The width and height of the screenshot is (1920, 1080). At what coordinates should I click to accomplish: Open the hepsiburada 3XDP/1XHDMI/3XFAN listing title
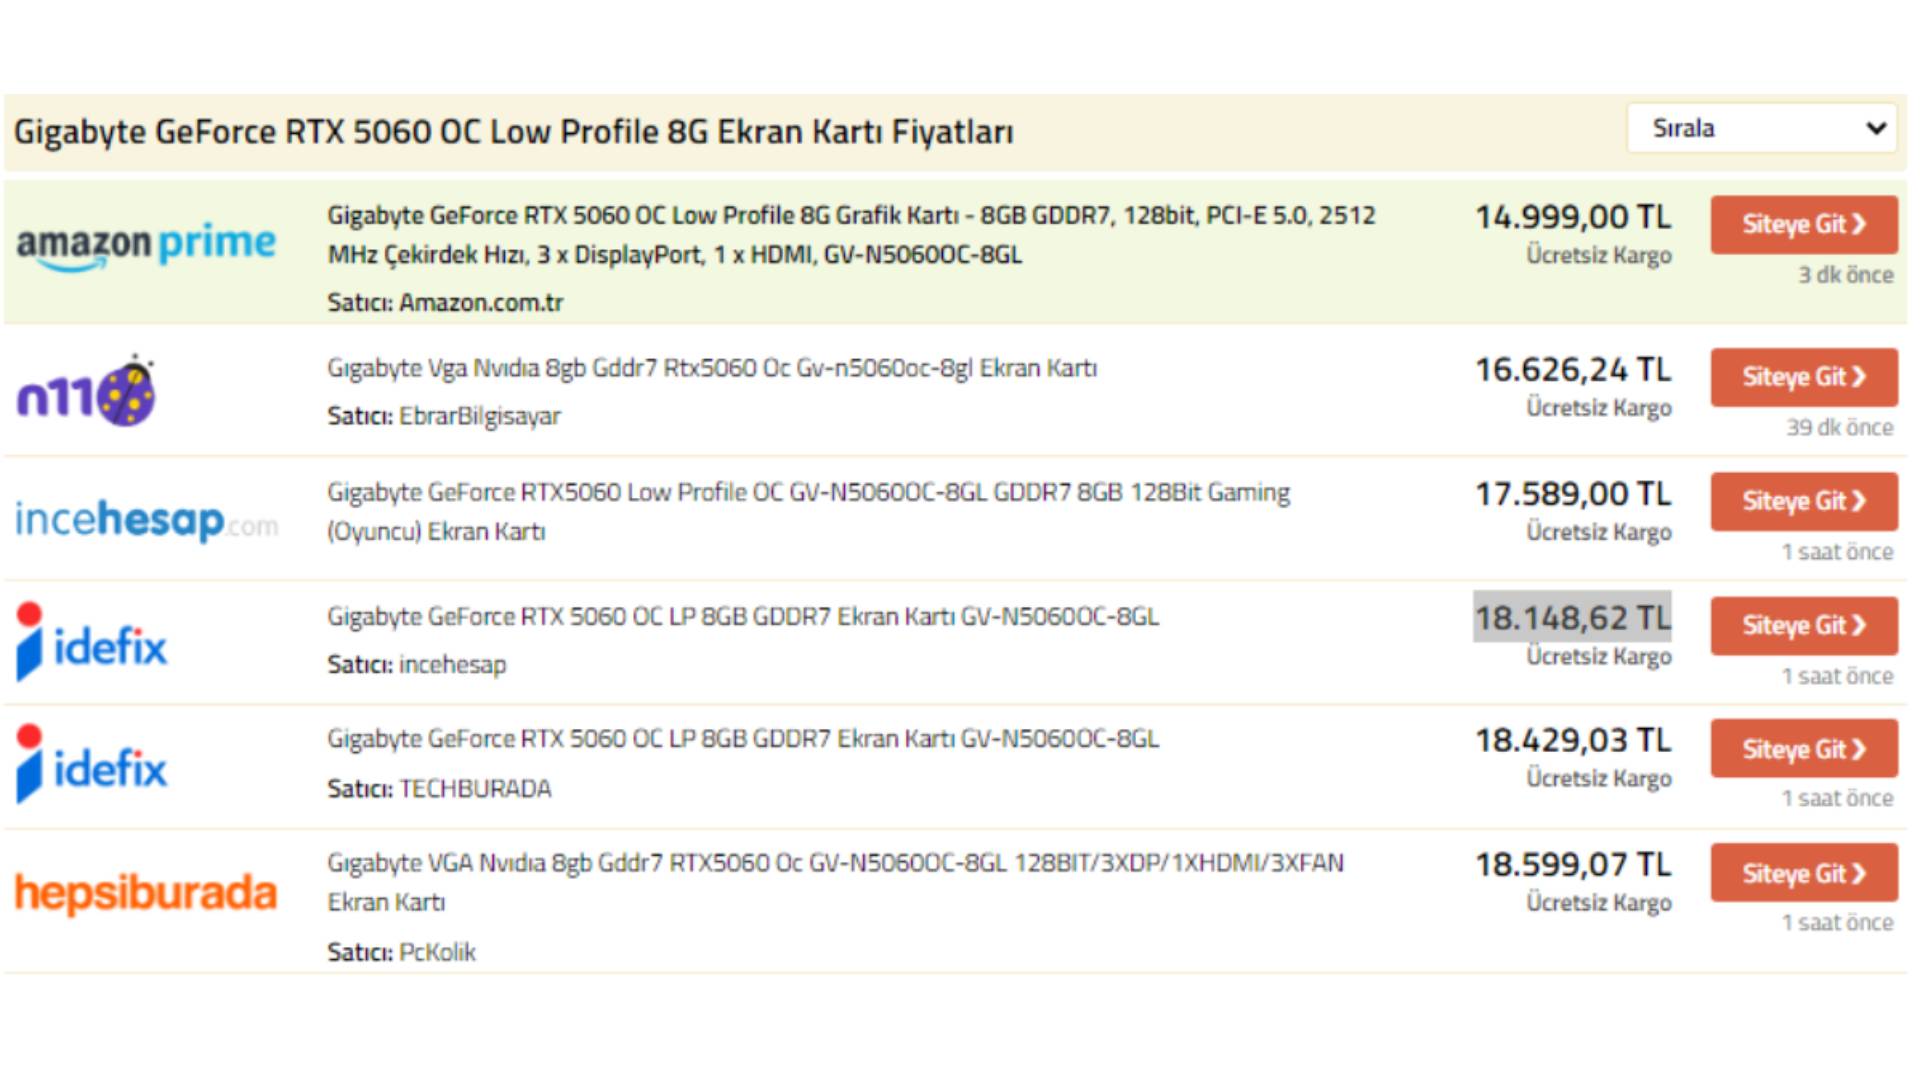tap(835, 882)
